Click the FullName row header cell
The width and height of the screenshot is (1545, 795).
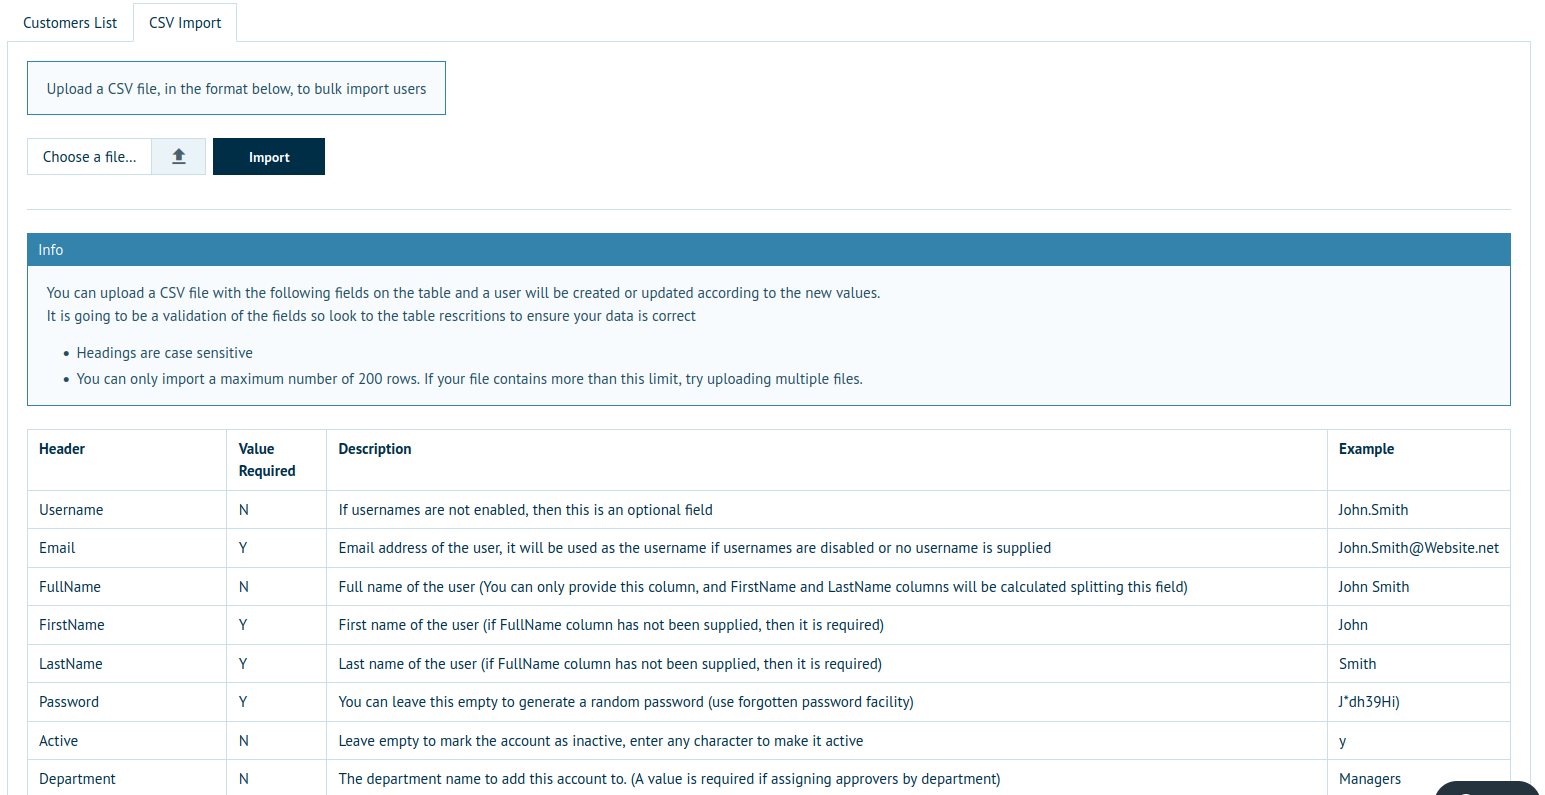(70, 587)
